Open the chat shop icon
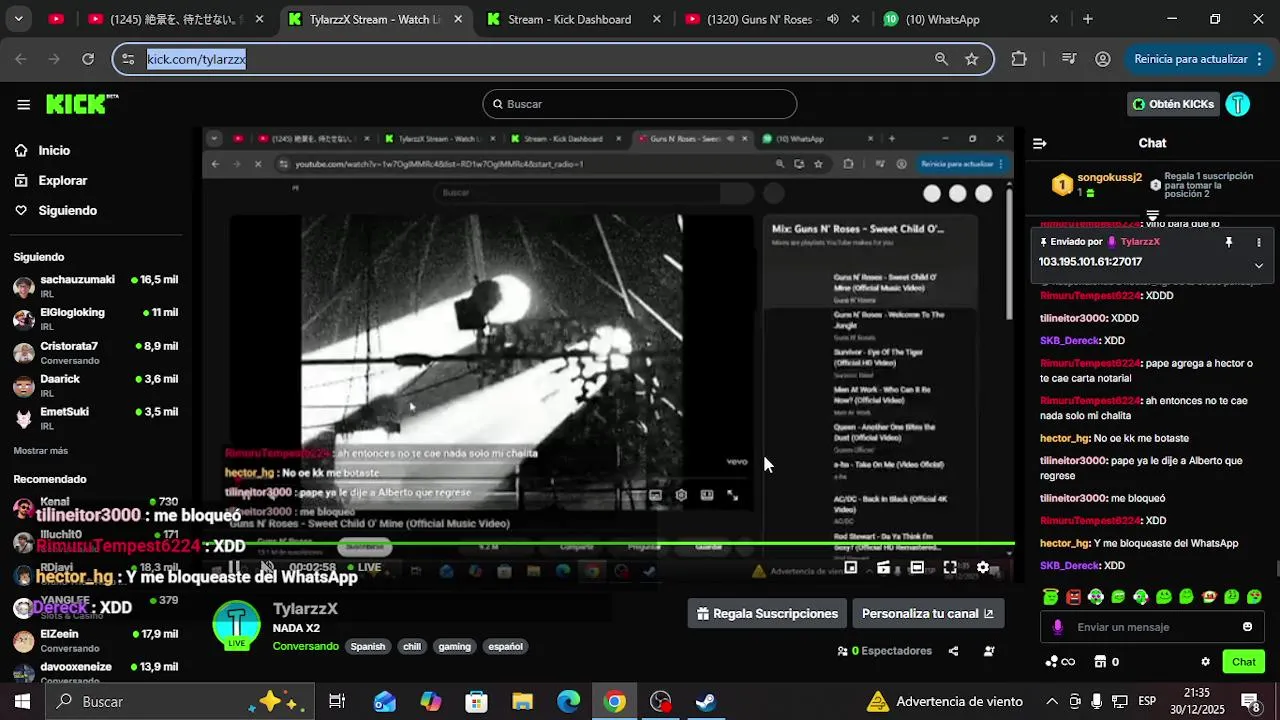Screen dimensions: 1280x720 1100,662
